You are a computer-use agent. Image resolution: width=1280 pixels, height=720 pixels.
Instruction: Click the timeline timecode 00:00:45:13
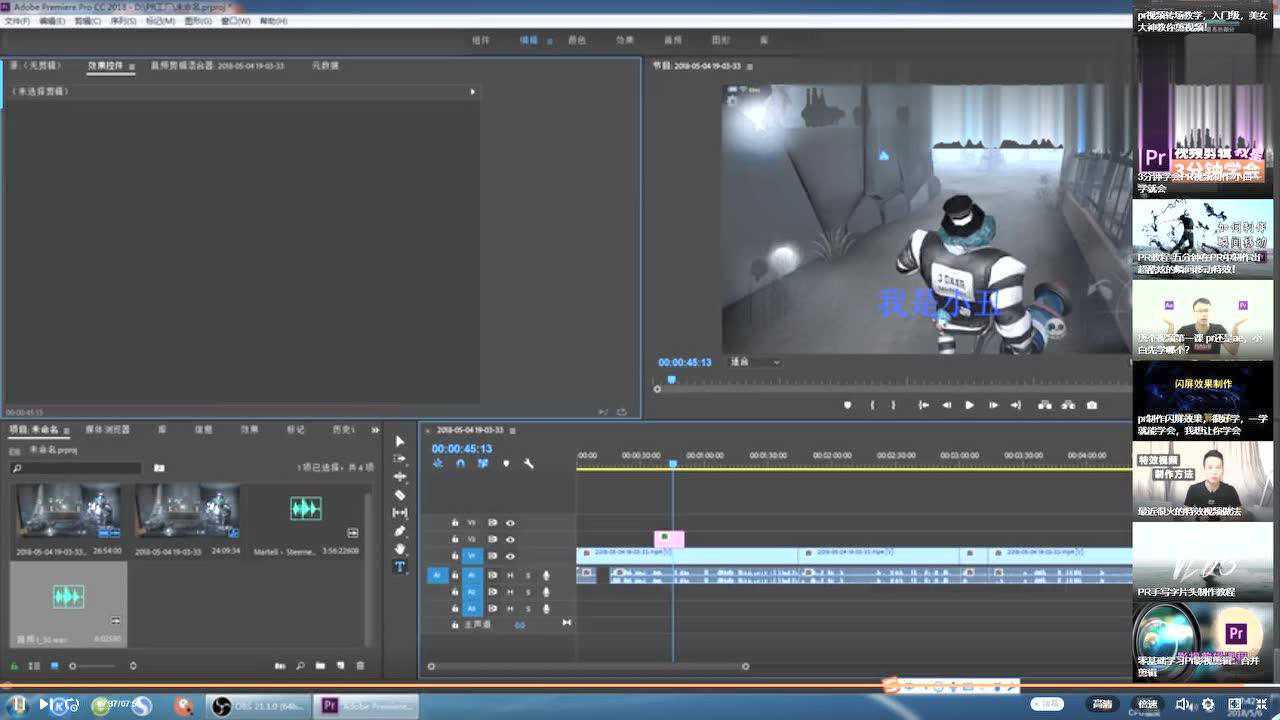pos(462,449)
